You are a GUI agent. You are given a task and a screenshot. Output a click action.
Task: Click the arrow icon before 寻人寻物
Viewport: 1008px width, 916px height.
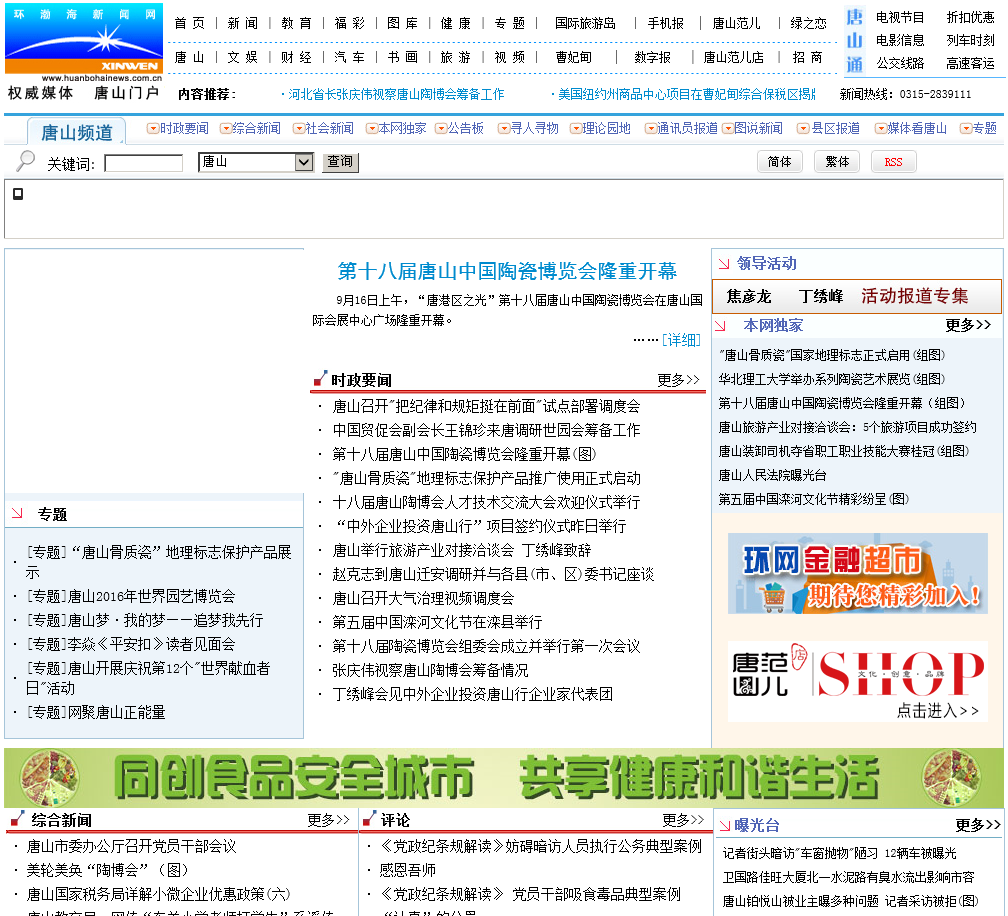[x=503, y=129]
